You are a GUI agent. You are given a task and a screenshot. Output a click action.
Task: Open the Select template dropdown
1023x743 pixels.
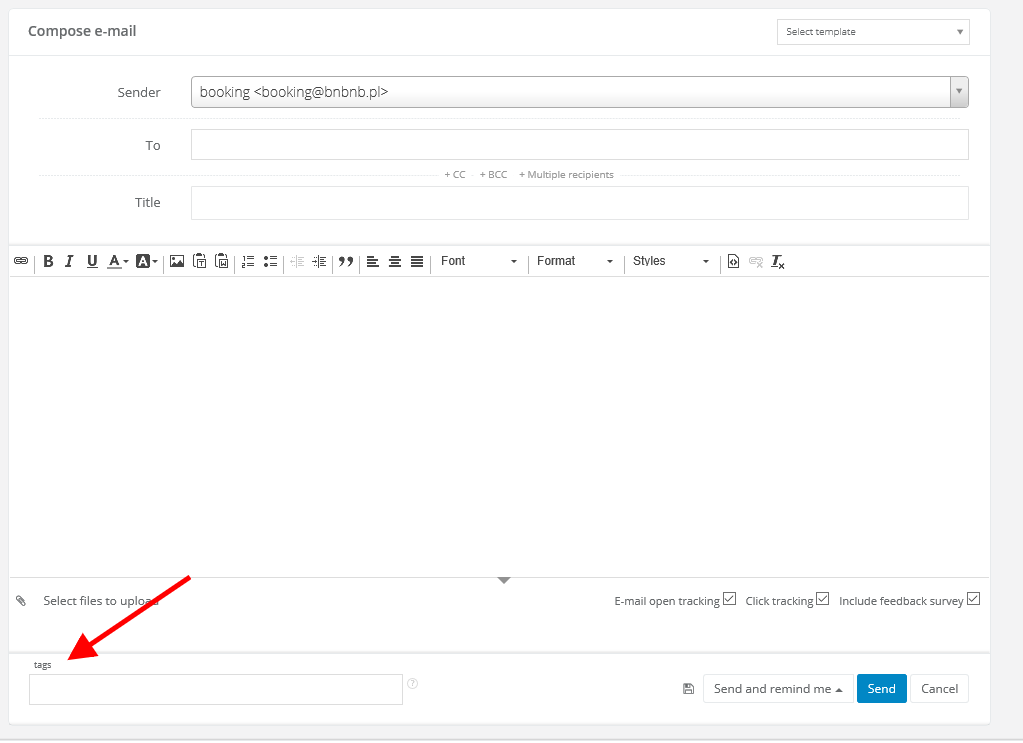(x=873, y=32)
